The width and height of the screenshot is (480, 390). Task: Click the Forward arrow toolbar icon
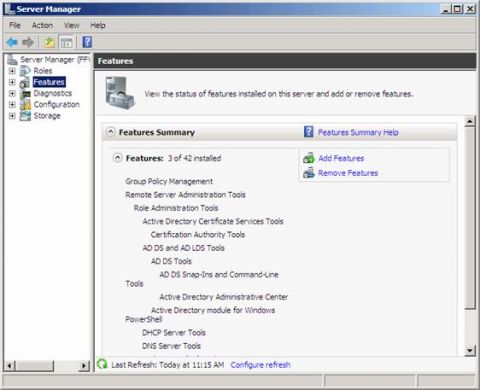pos(28,42)
